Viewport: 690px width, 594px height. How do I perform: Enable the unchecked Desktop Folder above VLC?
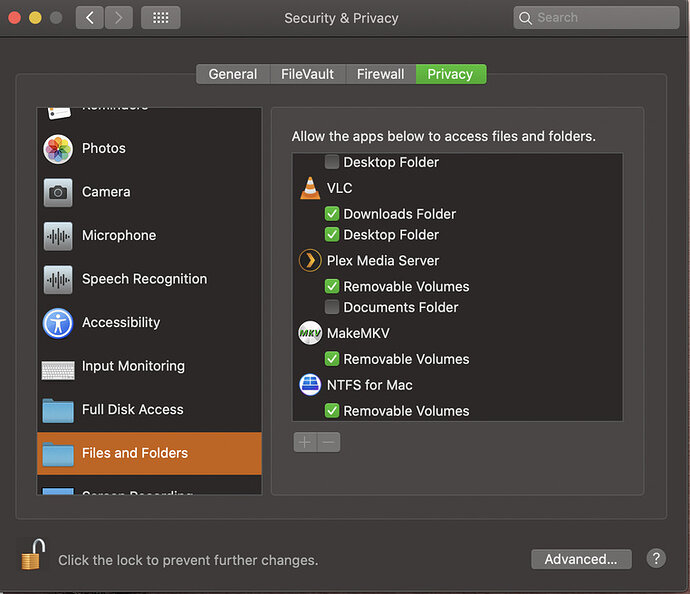click(332, 162)
